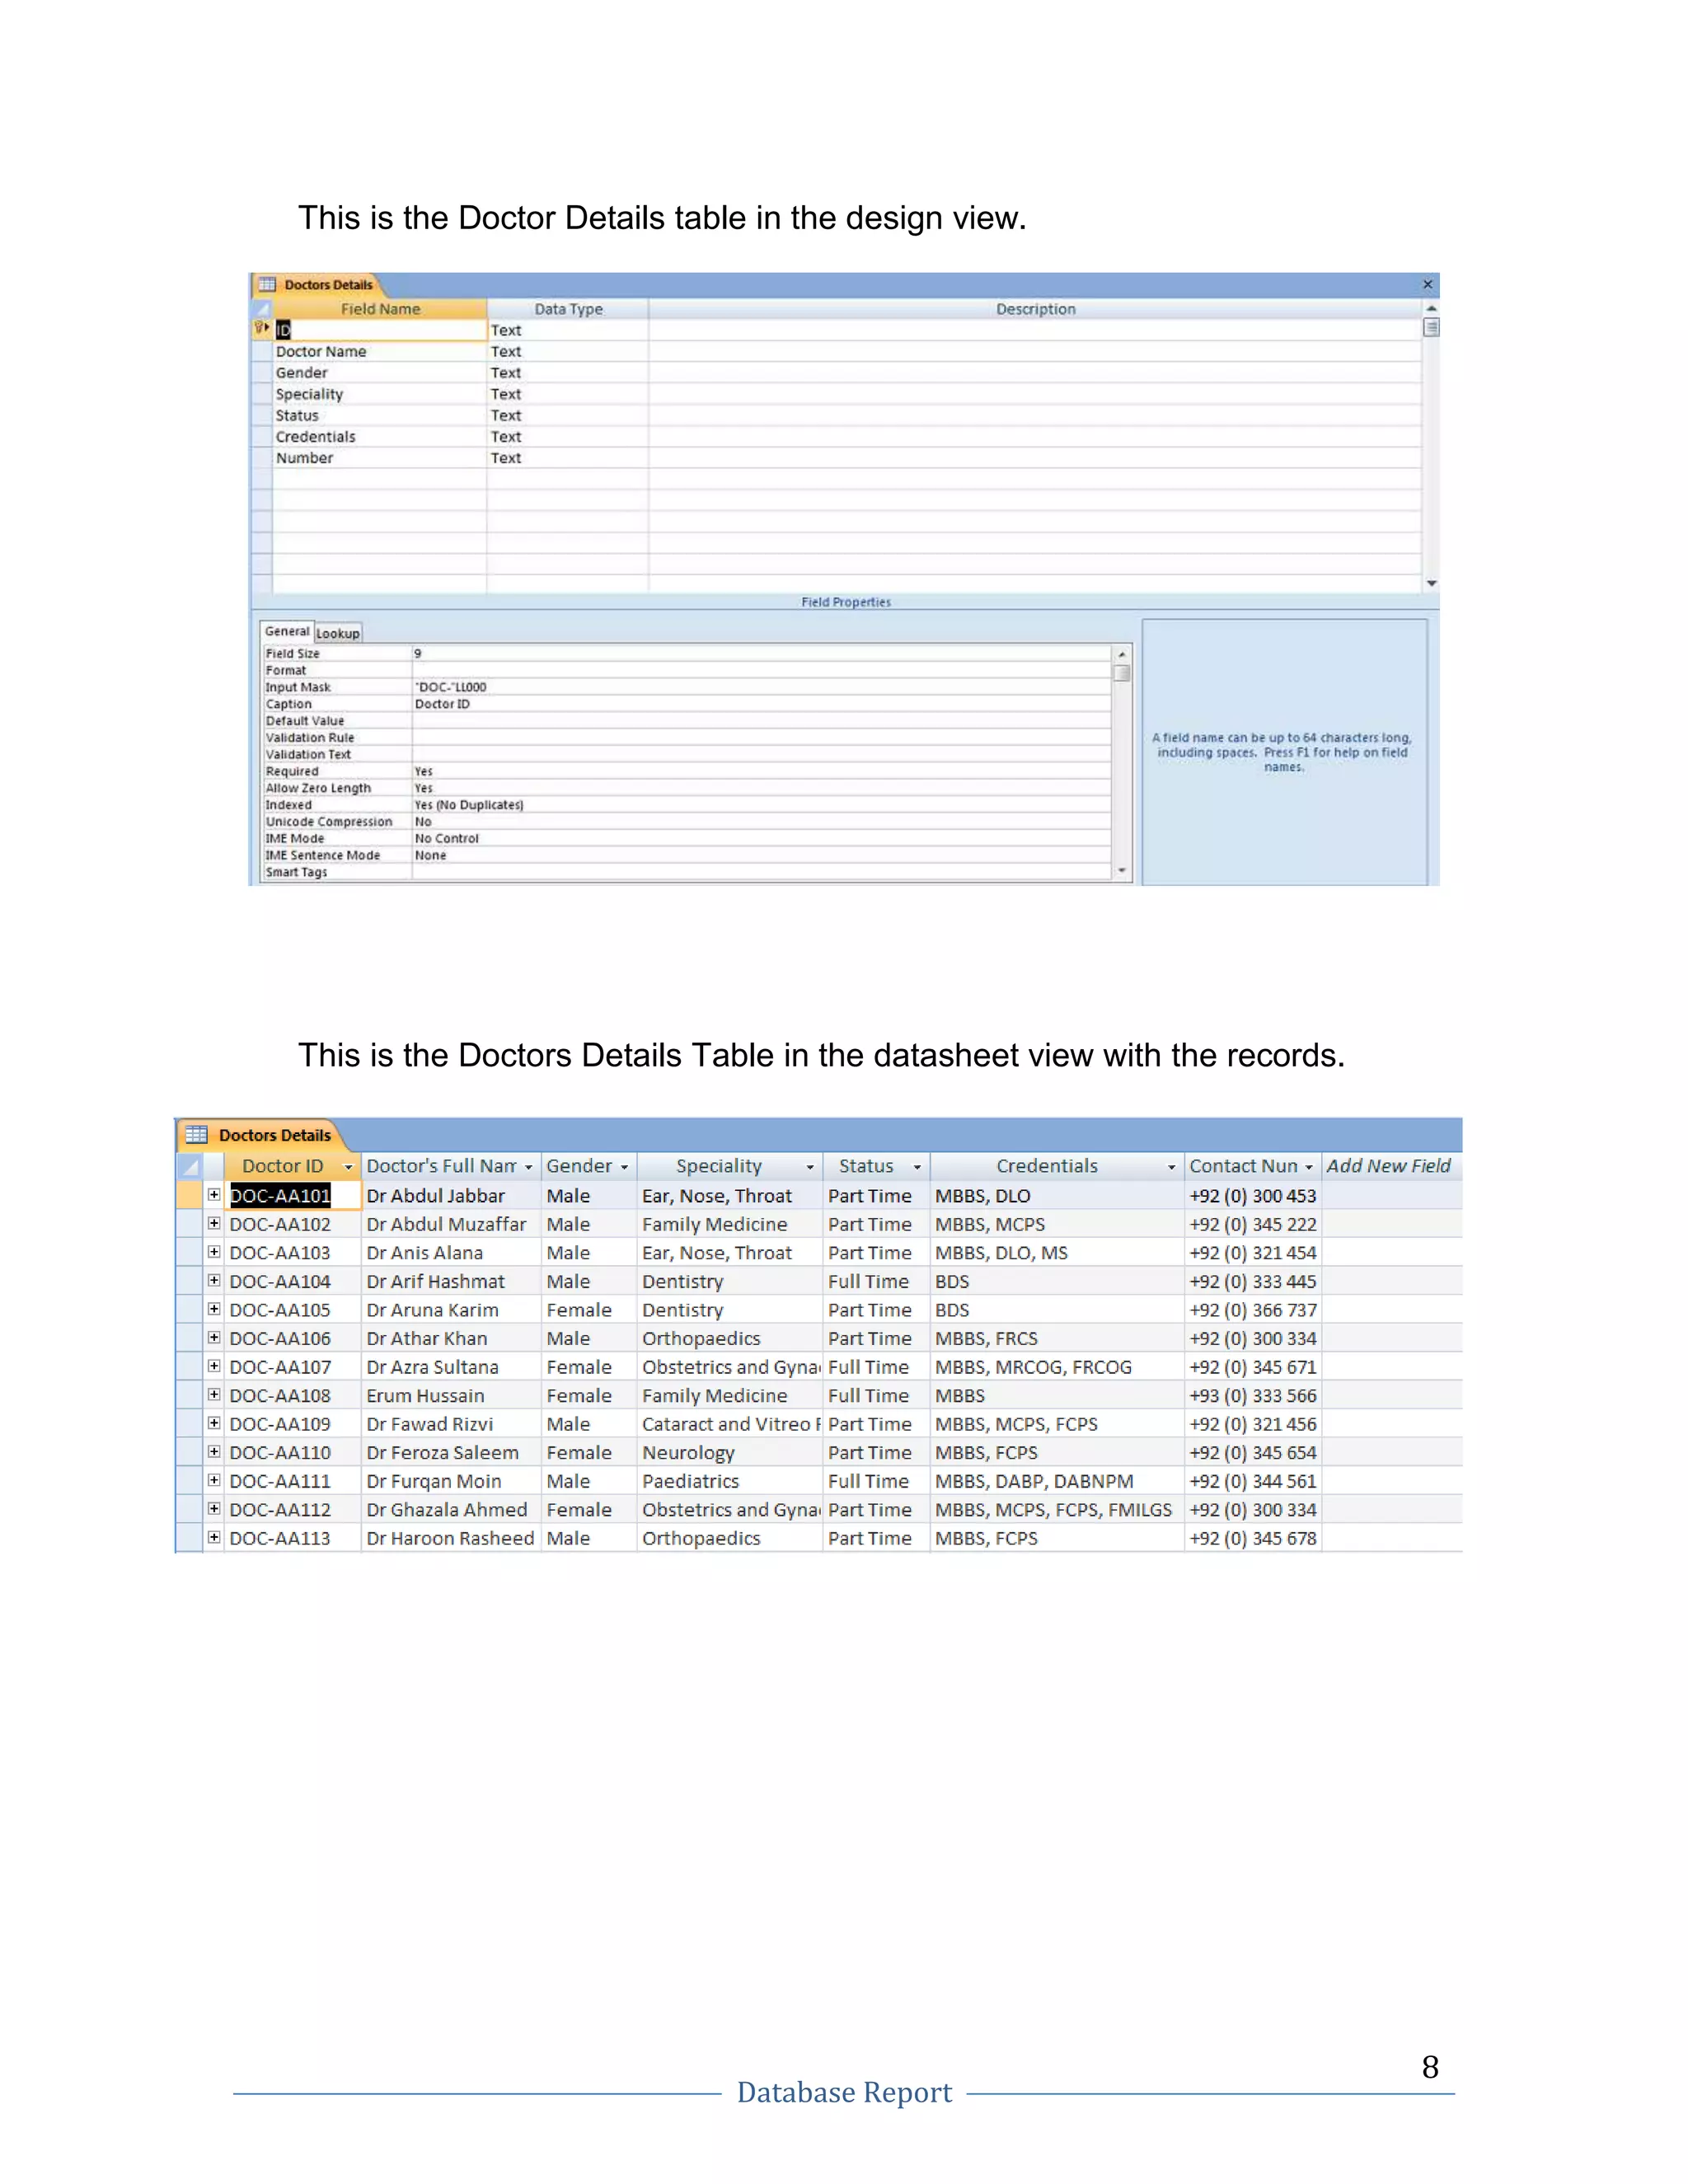Click the Default Value property box
Screen dimensions: 1688x2184
tap(762, 721)
